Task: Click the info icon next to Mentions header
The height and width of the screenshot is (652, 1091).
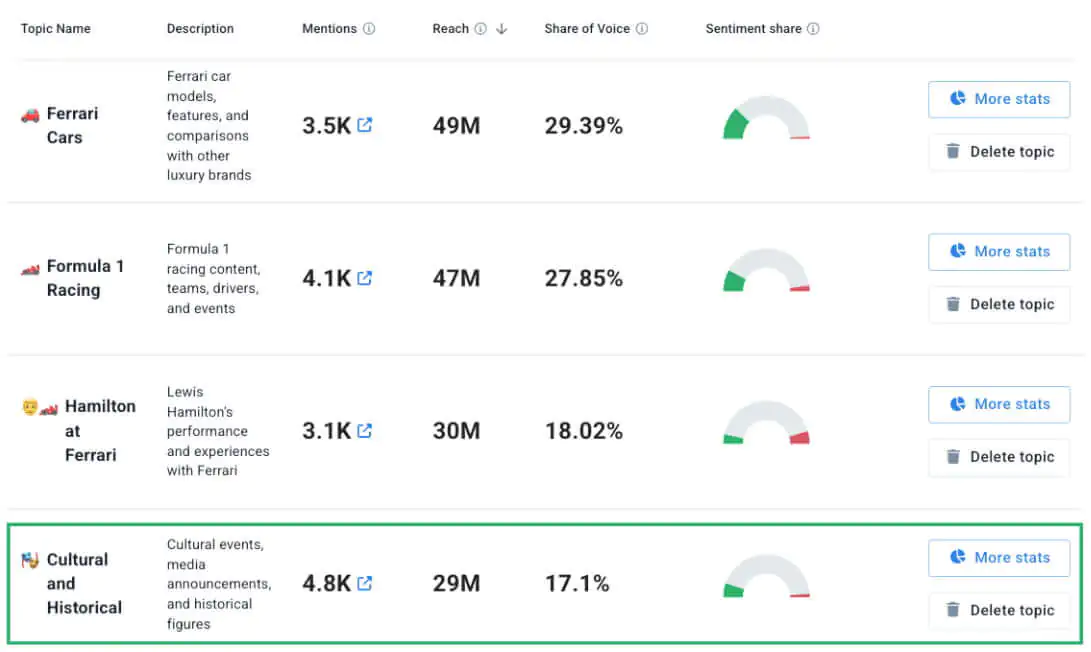Action: point(369,29)
